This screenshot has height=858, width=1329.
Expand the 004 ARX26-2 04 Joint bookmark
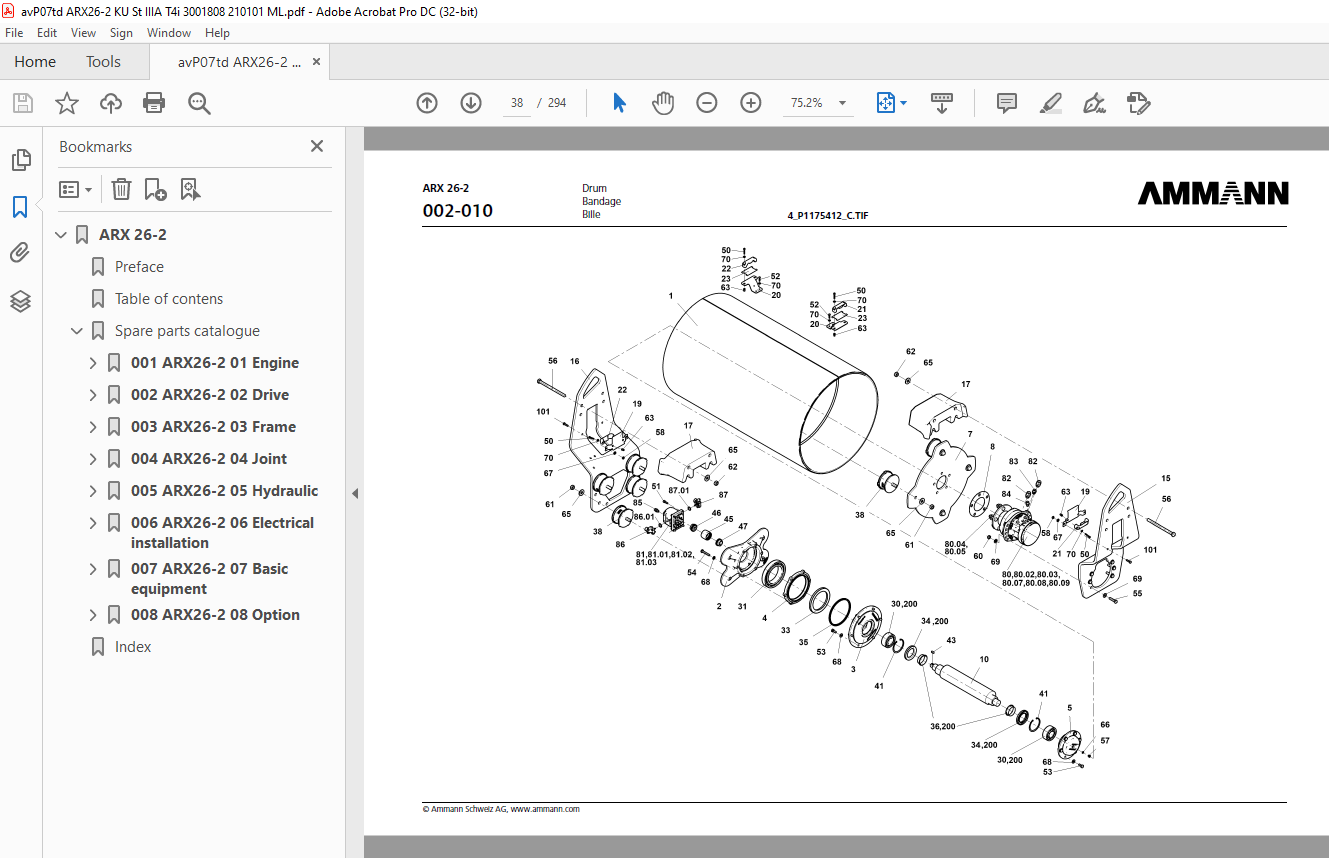pyautogui.click(x=93, y=459)
